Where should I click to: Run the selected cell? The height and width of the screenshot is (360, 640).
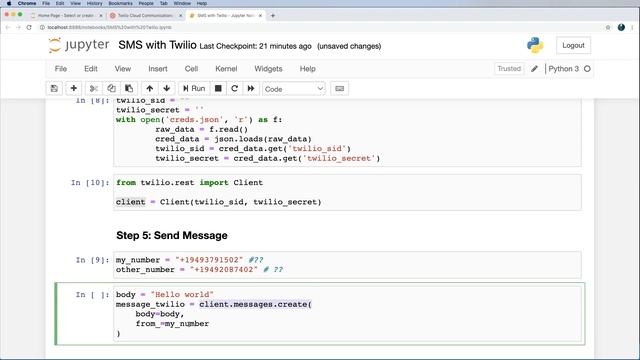[x=194, y=89]
